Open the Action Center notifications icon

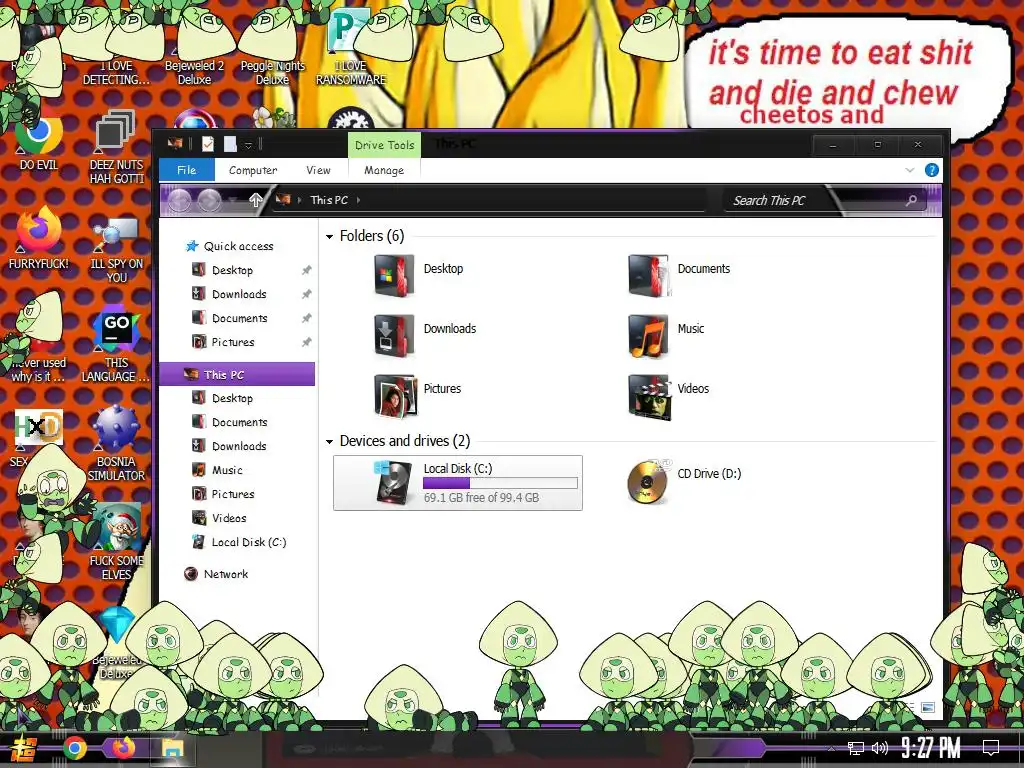[x=991, y=748]
